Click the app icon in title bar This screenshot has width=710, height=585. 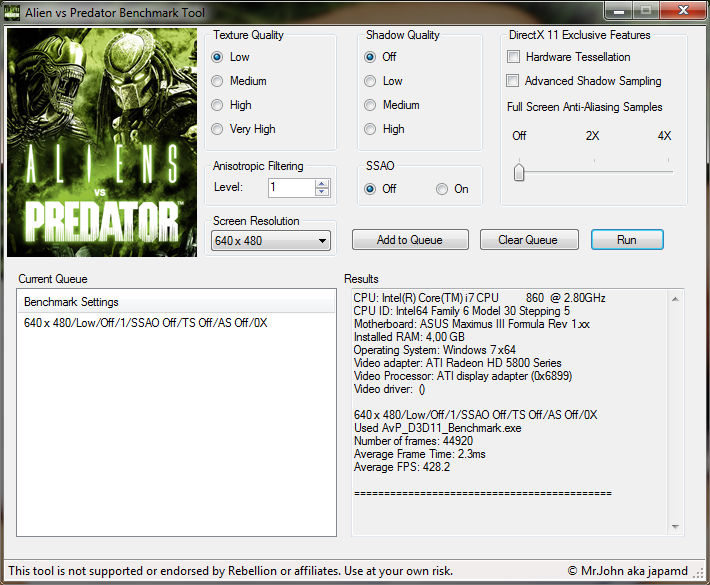pyautogui.click(x=11, y=12)
